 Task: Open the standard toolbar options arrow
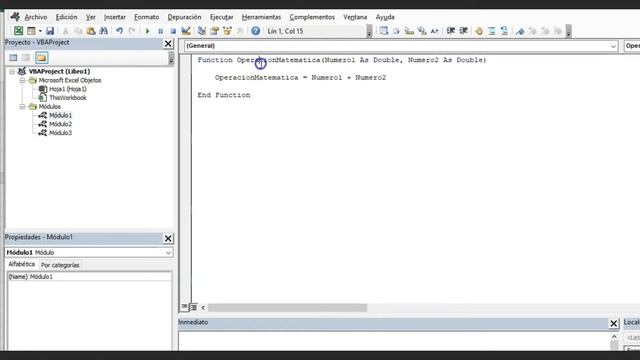click(369, 31)
